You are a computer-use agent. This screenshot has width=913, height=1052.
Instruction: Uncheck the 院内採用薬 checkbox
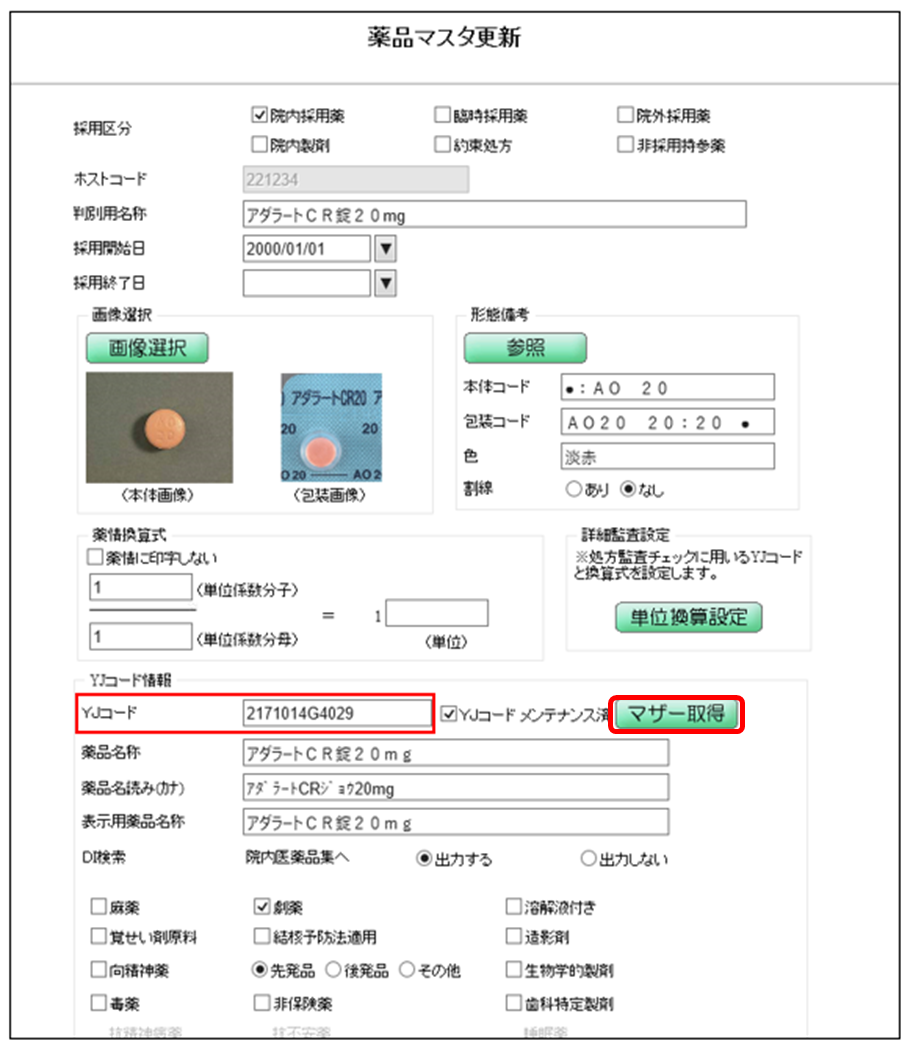click(259, 116)
